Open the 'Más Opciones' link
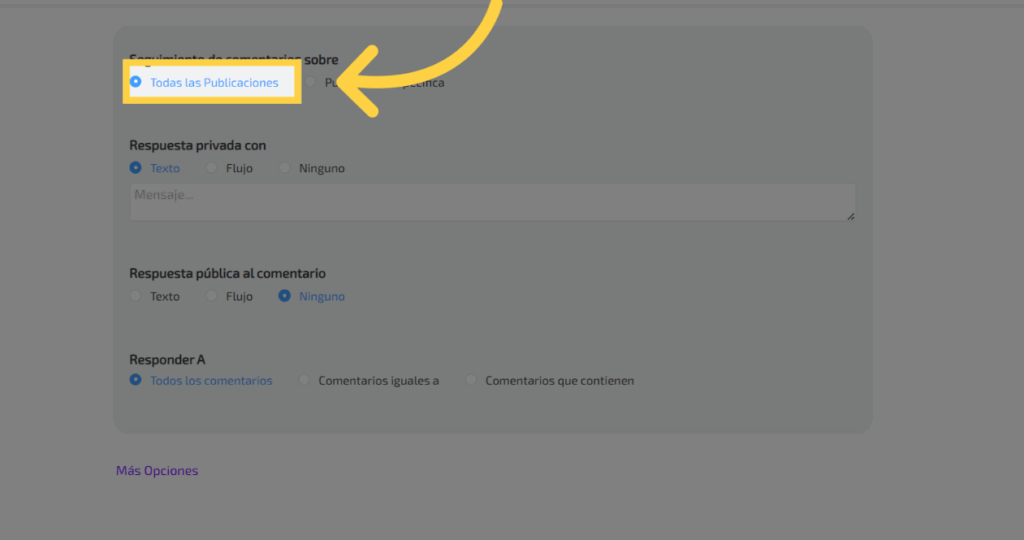 pos(157,471)
